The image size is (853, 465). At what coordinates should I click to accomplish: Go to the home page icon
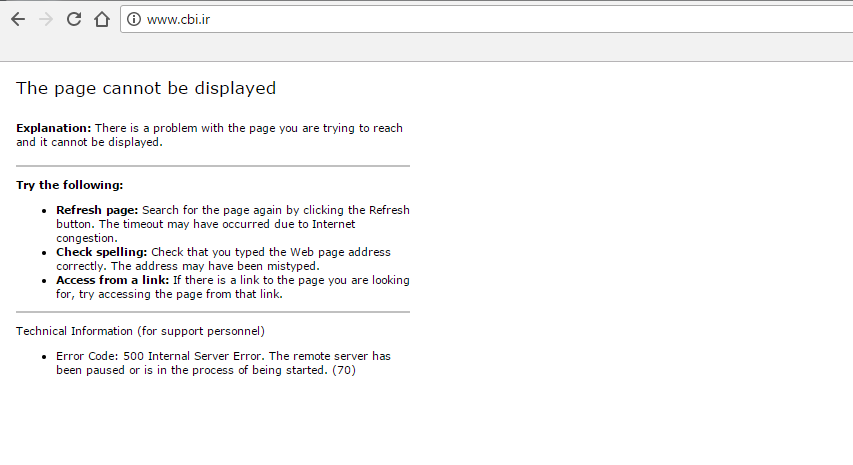pos(101,19)
